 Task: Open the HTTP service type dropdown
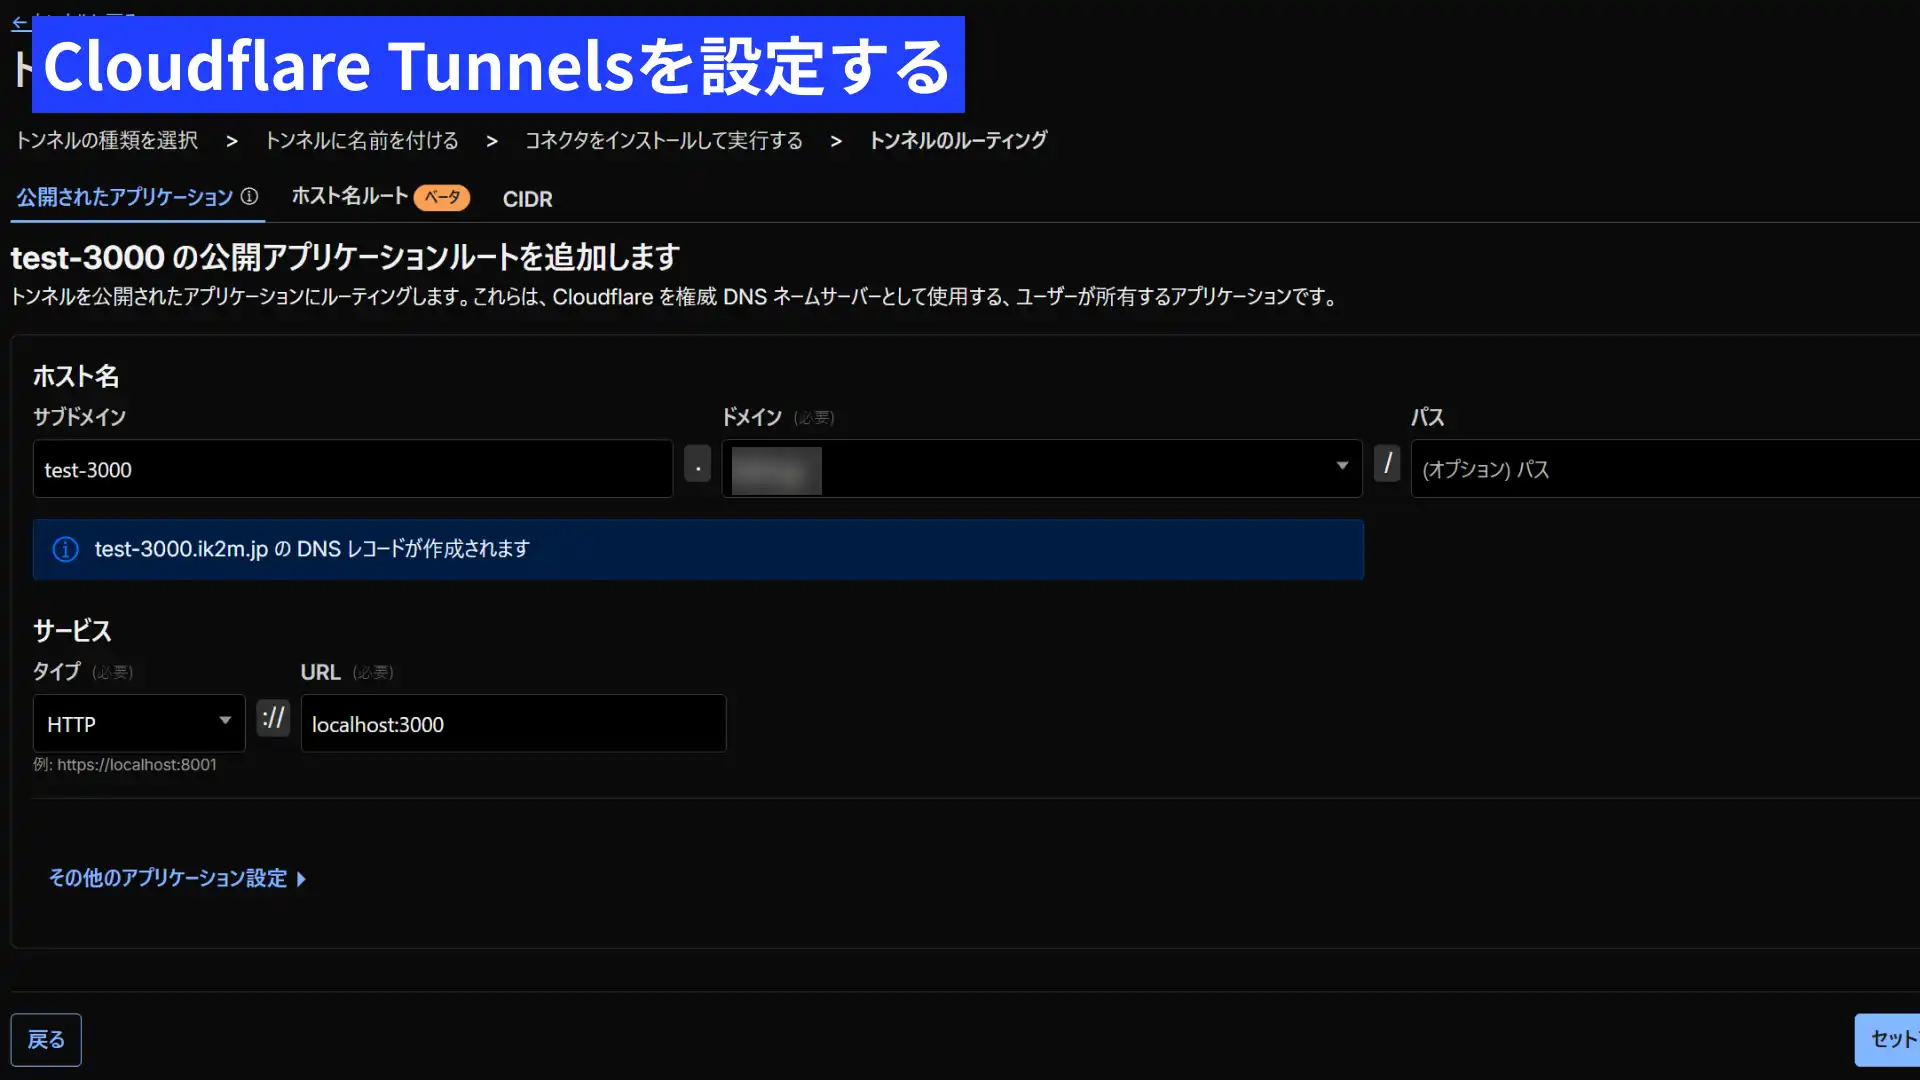point(139,724)
